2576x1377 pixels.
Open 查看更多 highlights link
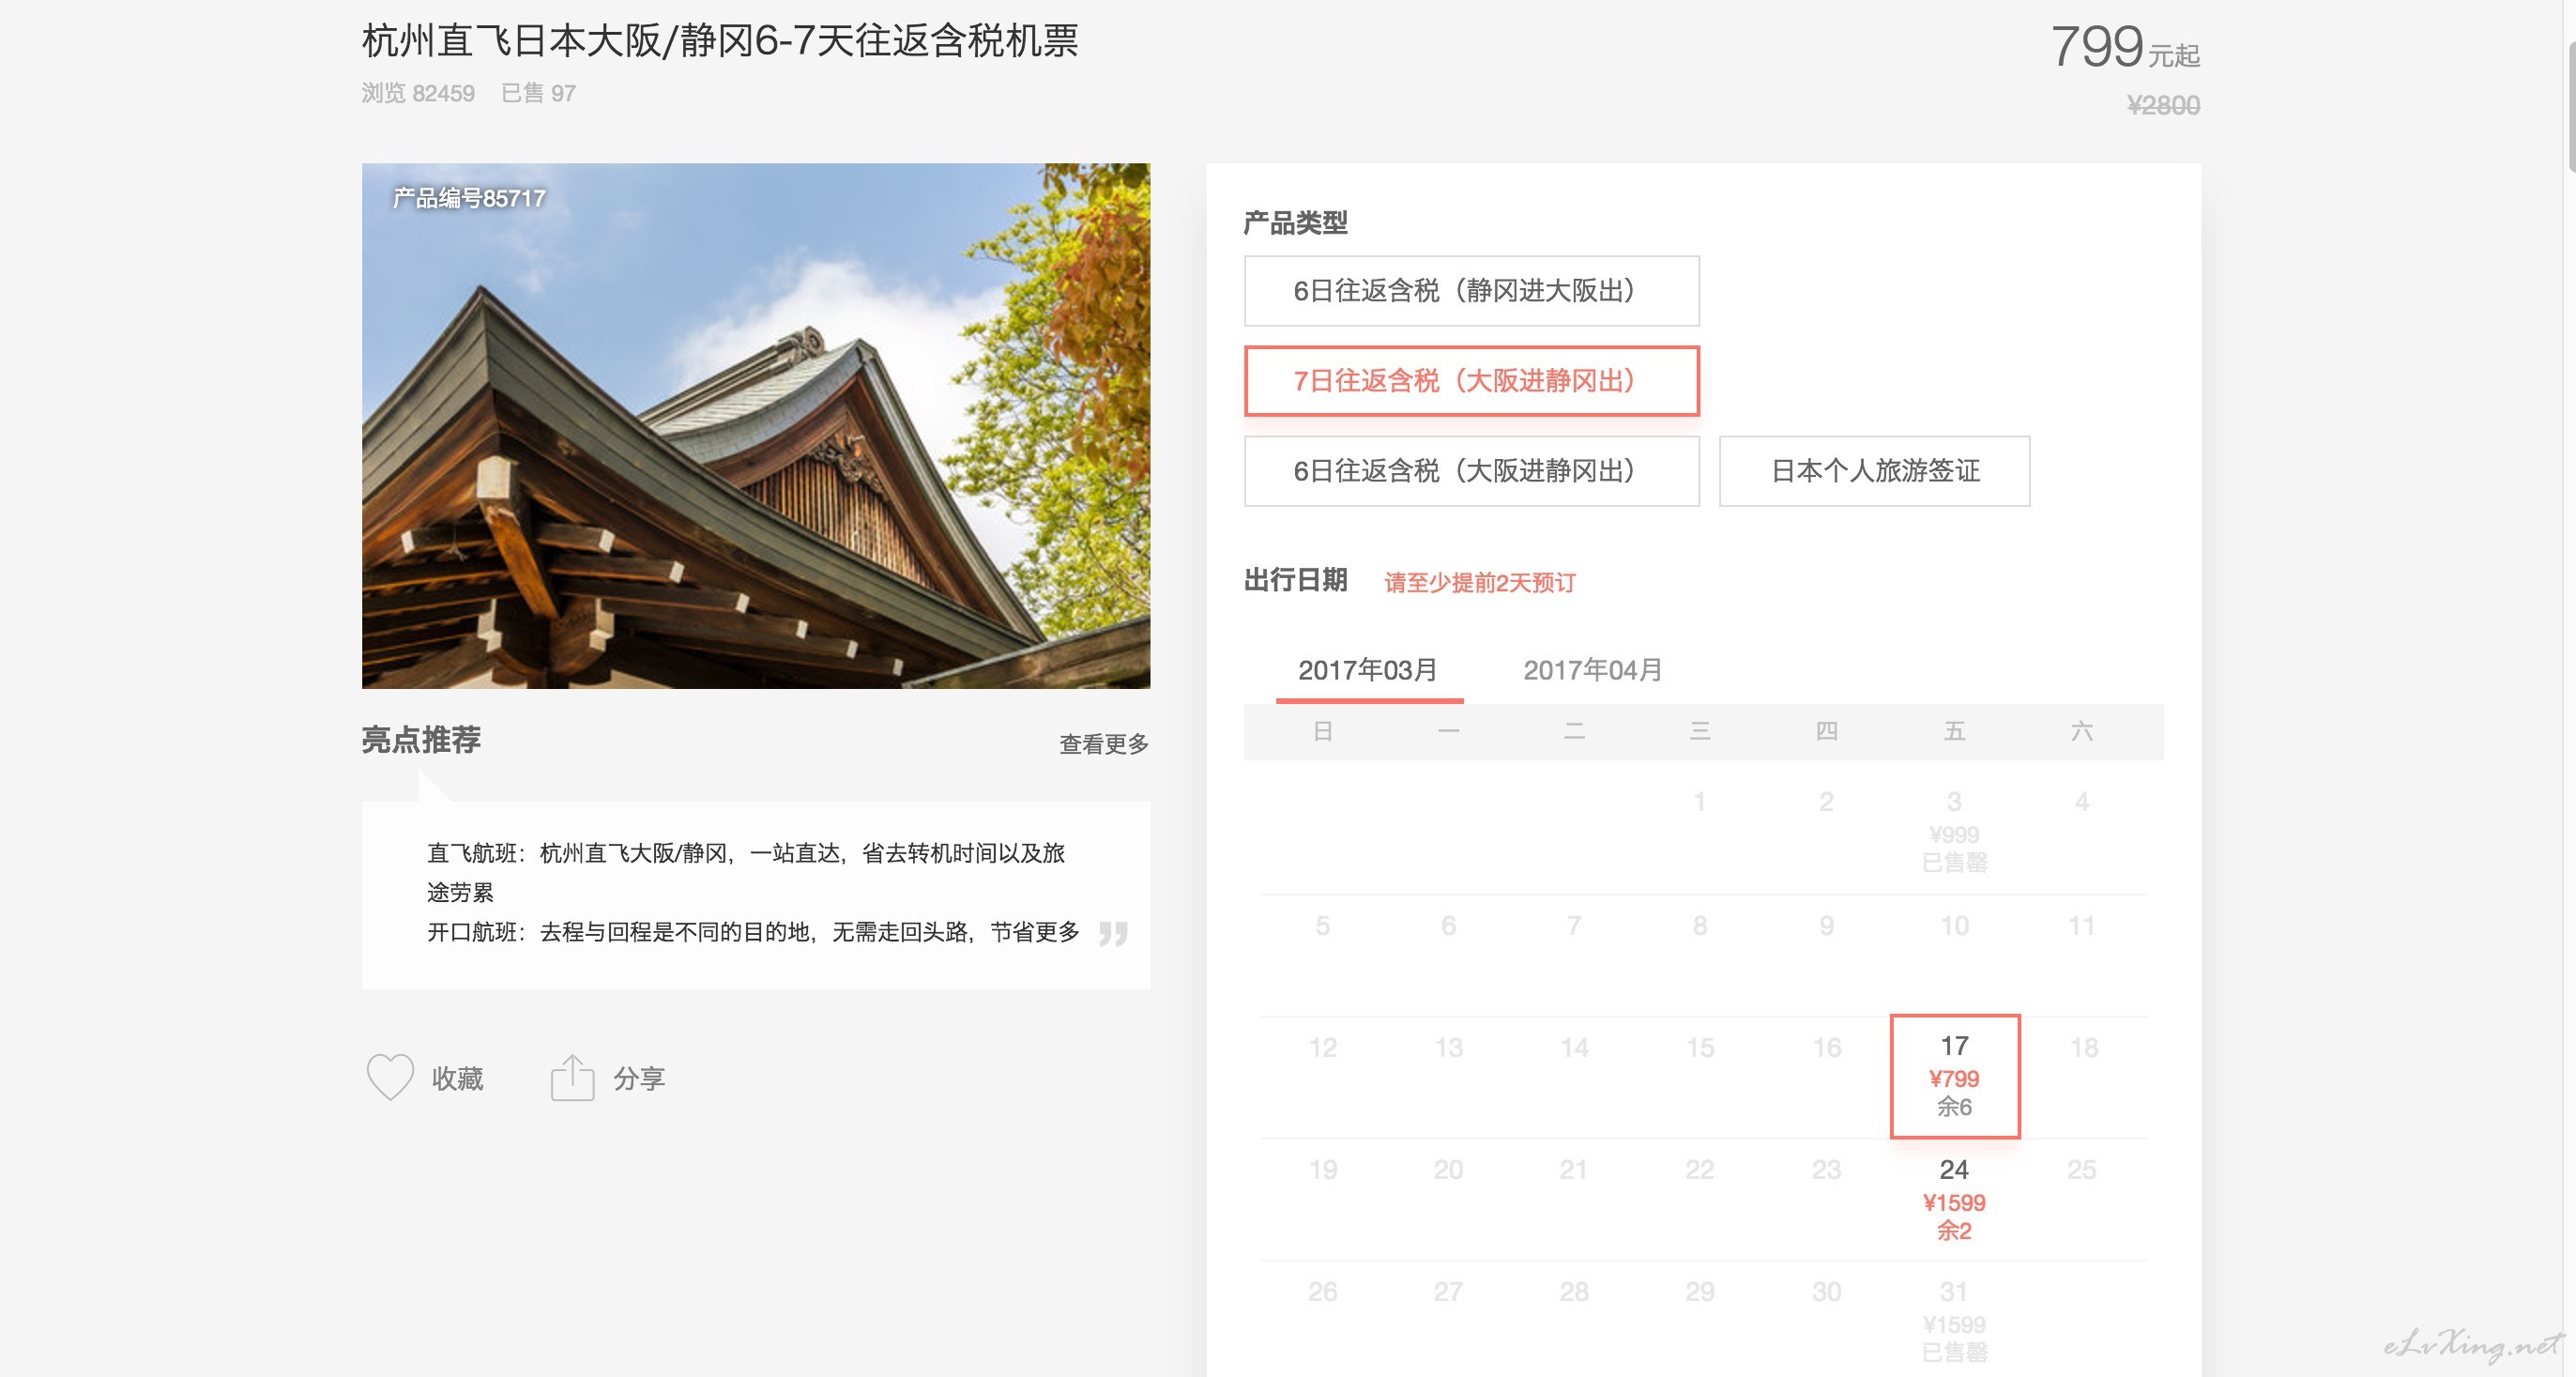[x=1104, y=744]
